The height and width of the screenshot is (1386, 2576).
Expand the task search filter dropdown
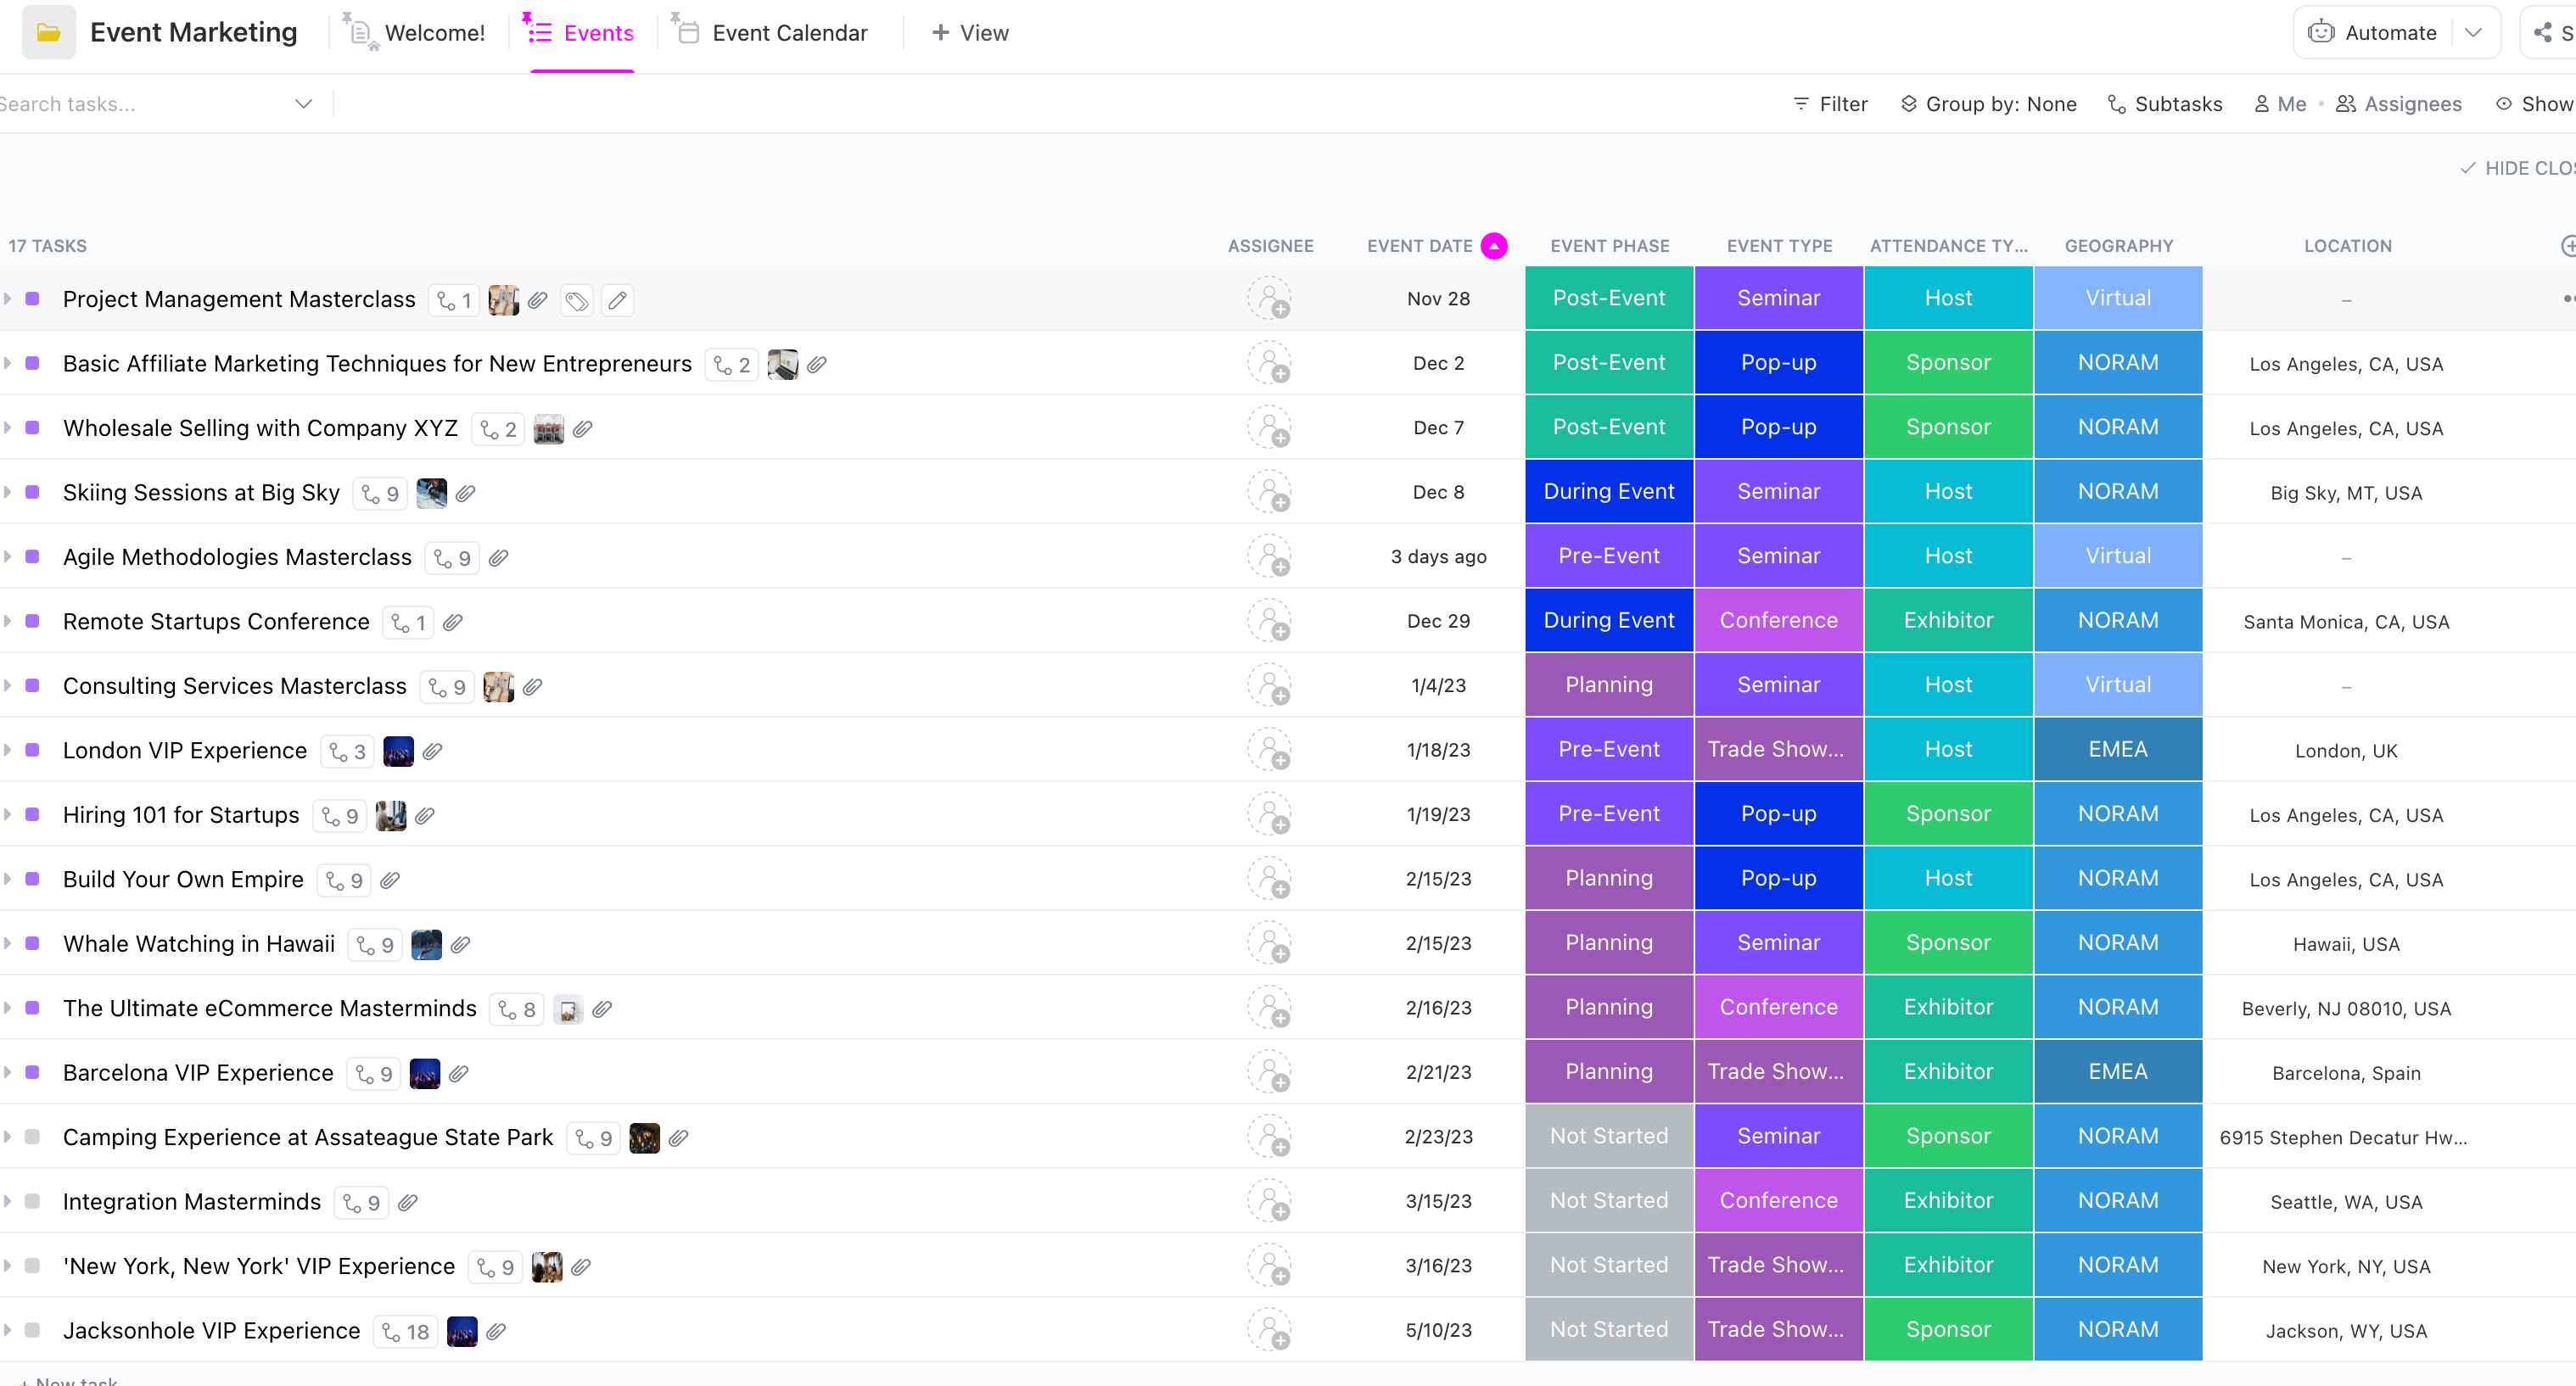pos(304,104)
